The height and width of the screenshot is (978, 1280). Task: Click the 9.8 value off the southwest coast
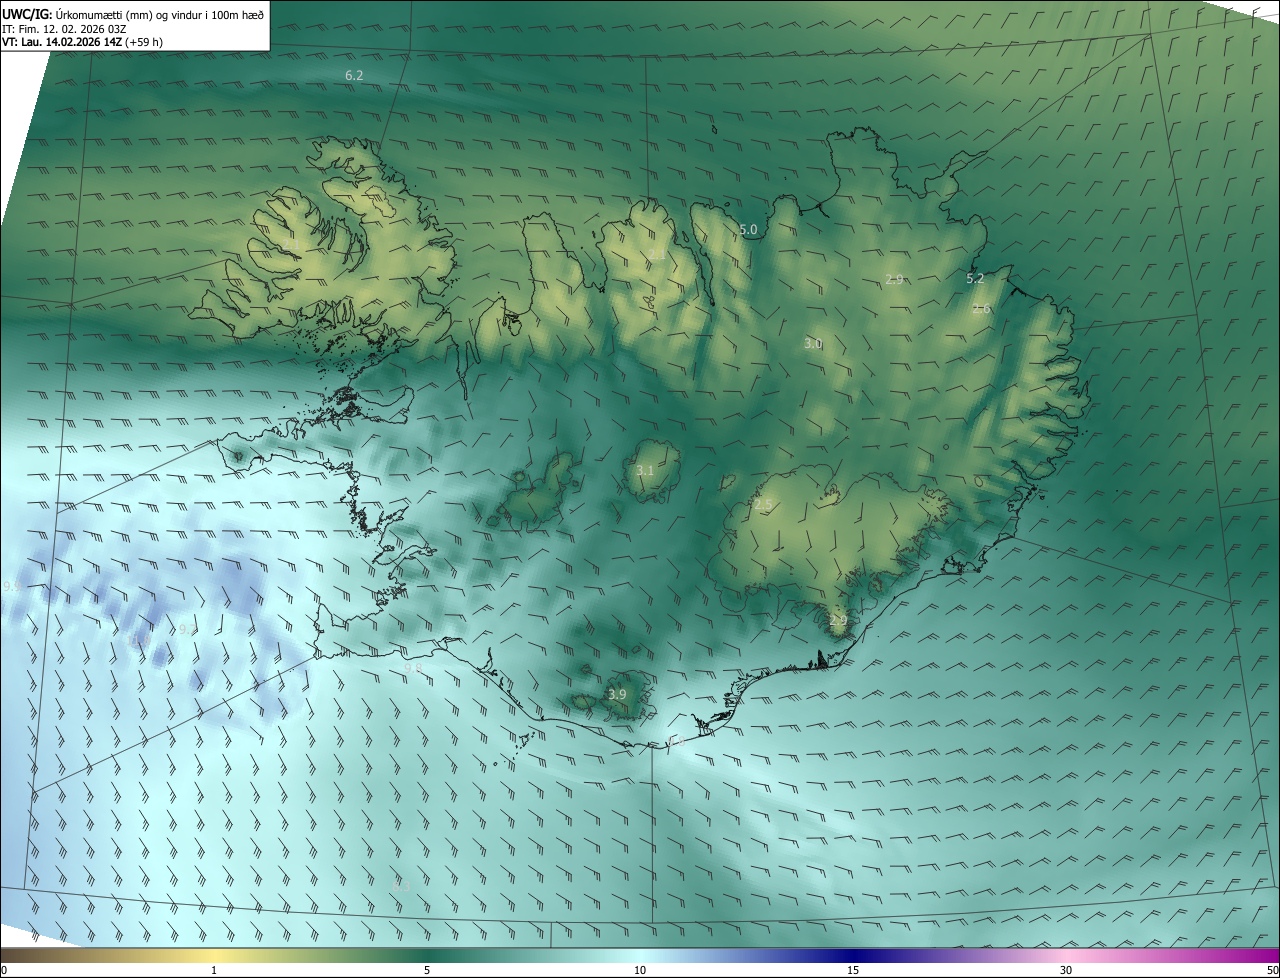coord(413,669)
